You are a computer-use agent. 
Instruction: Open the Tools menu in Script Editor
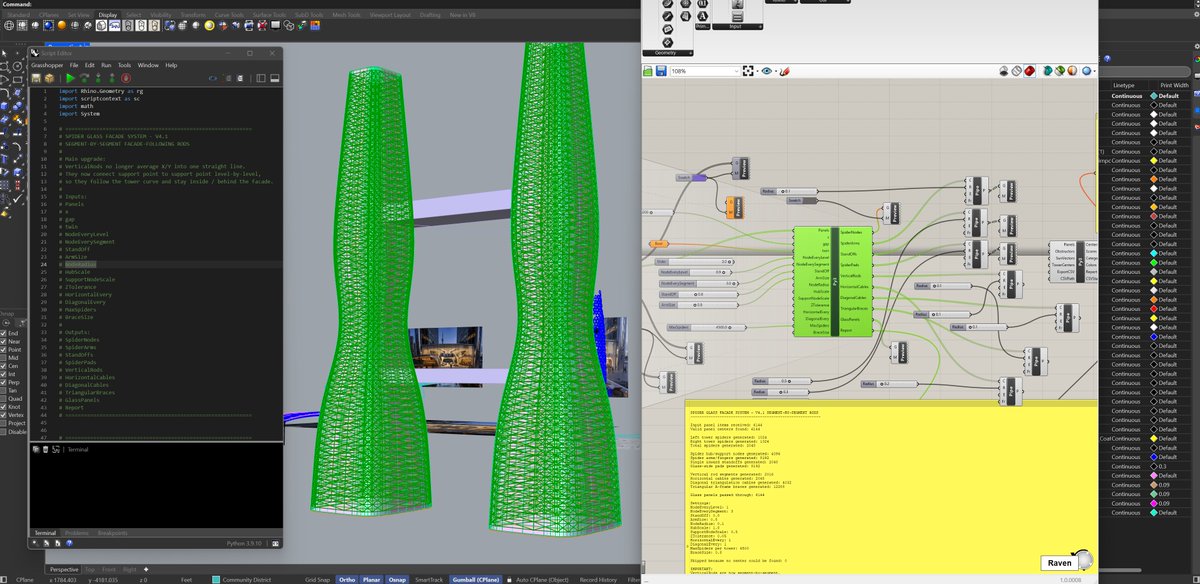pyautogui.click(x=124, y=65)
